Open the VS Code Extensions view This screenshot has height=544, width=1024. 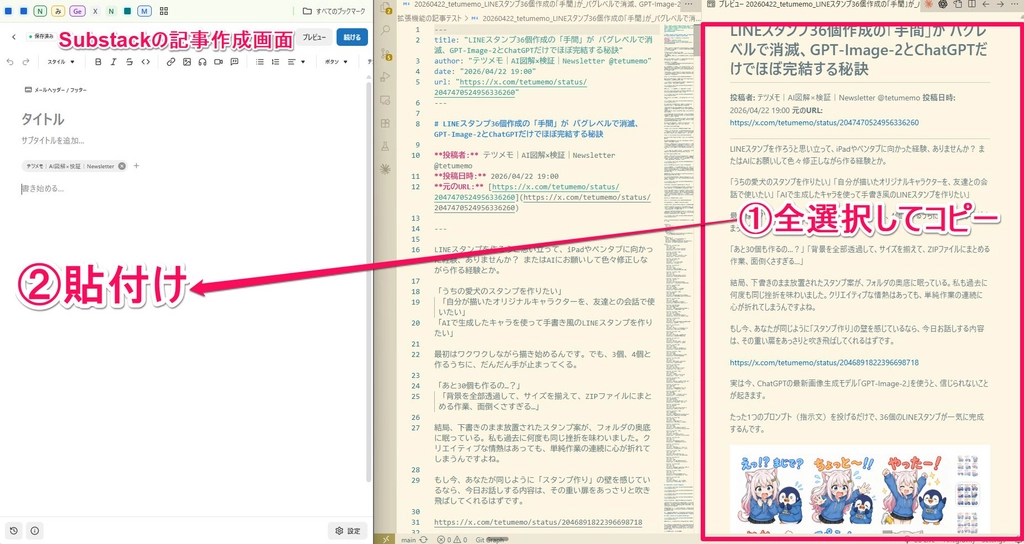tap(386, 123)
